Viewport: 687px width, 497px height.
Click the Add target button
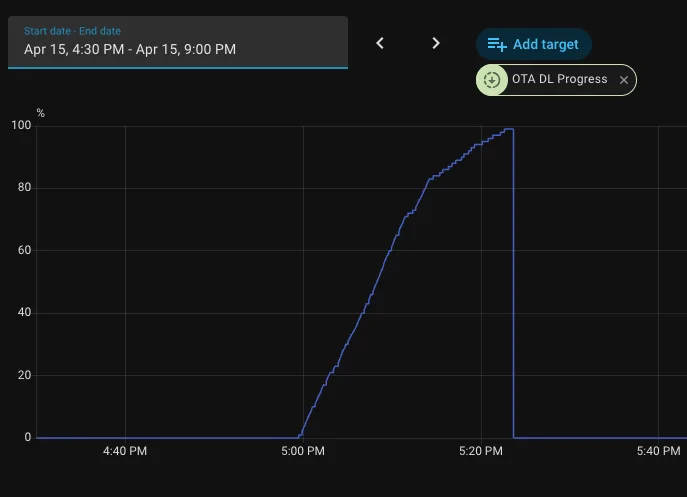coord(534,44)
